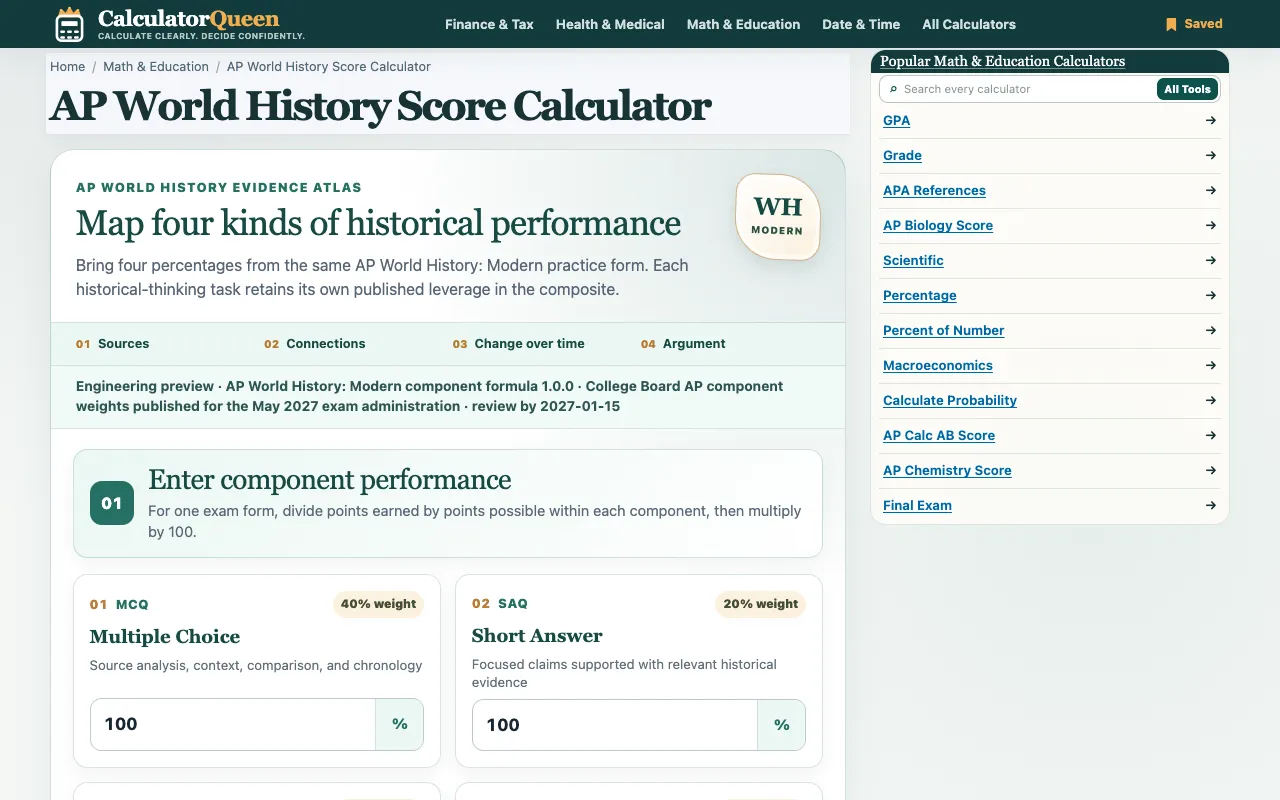Click the arrow icon beside APA References
This screenshot has width=1280, height=800.
tap(1211, 190)
